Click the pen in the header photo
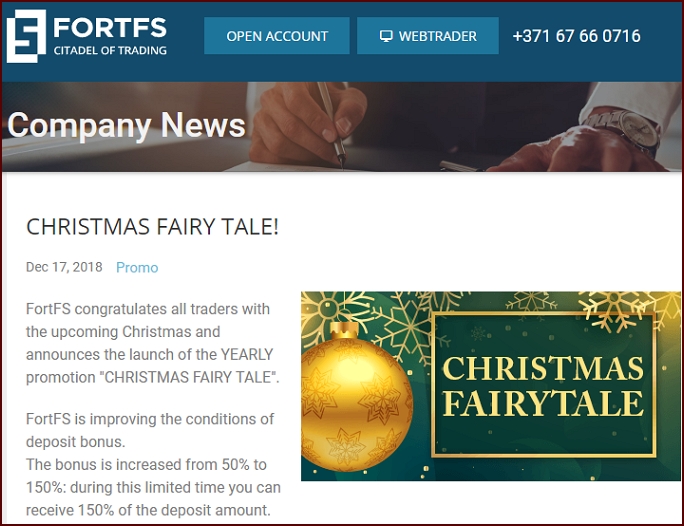The height and width of the screenshot is (526, 684). click(332, 124)
